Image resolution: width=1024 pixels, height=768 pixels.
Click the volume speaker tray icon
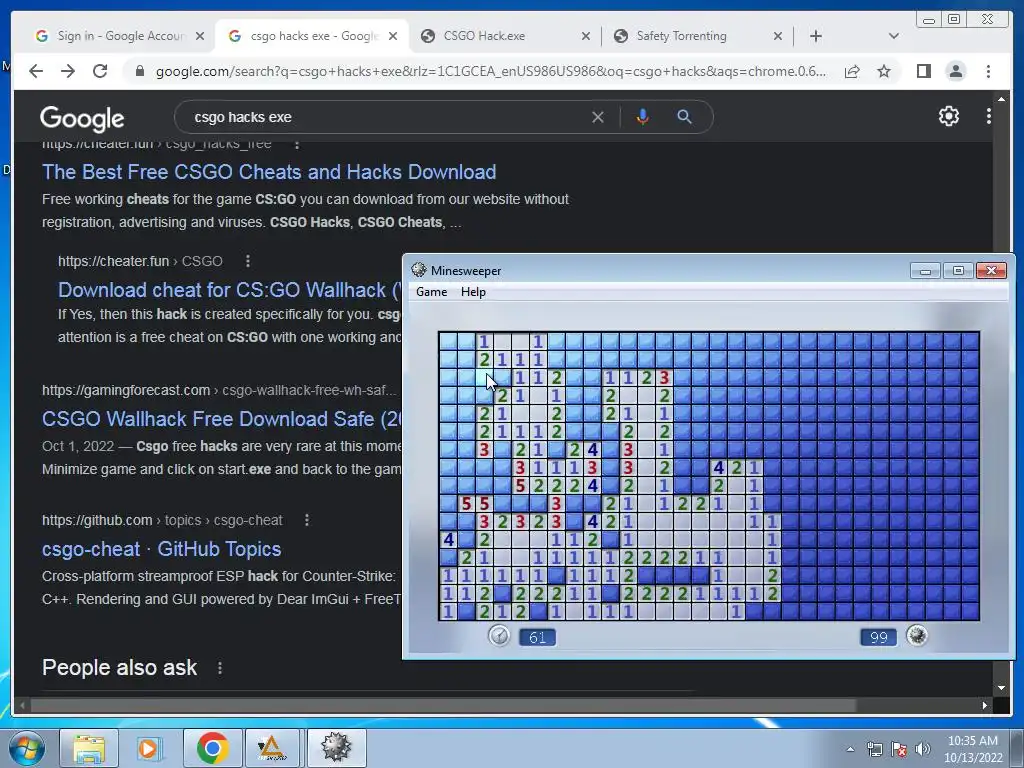(x=923, y=749)
